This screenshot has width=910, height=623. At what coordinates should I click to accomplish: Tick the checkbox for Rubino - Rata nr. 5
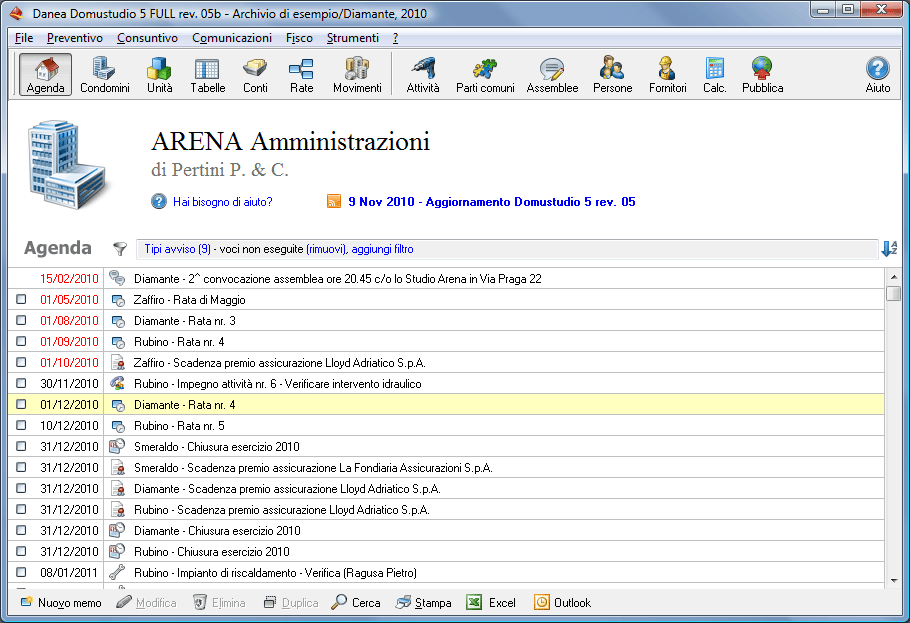point(21,425)
